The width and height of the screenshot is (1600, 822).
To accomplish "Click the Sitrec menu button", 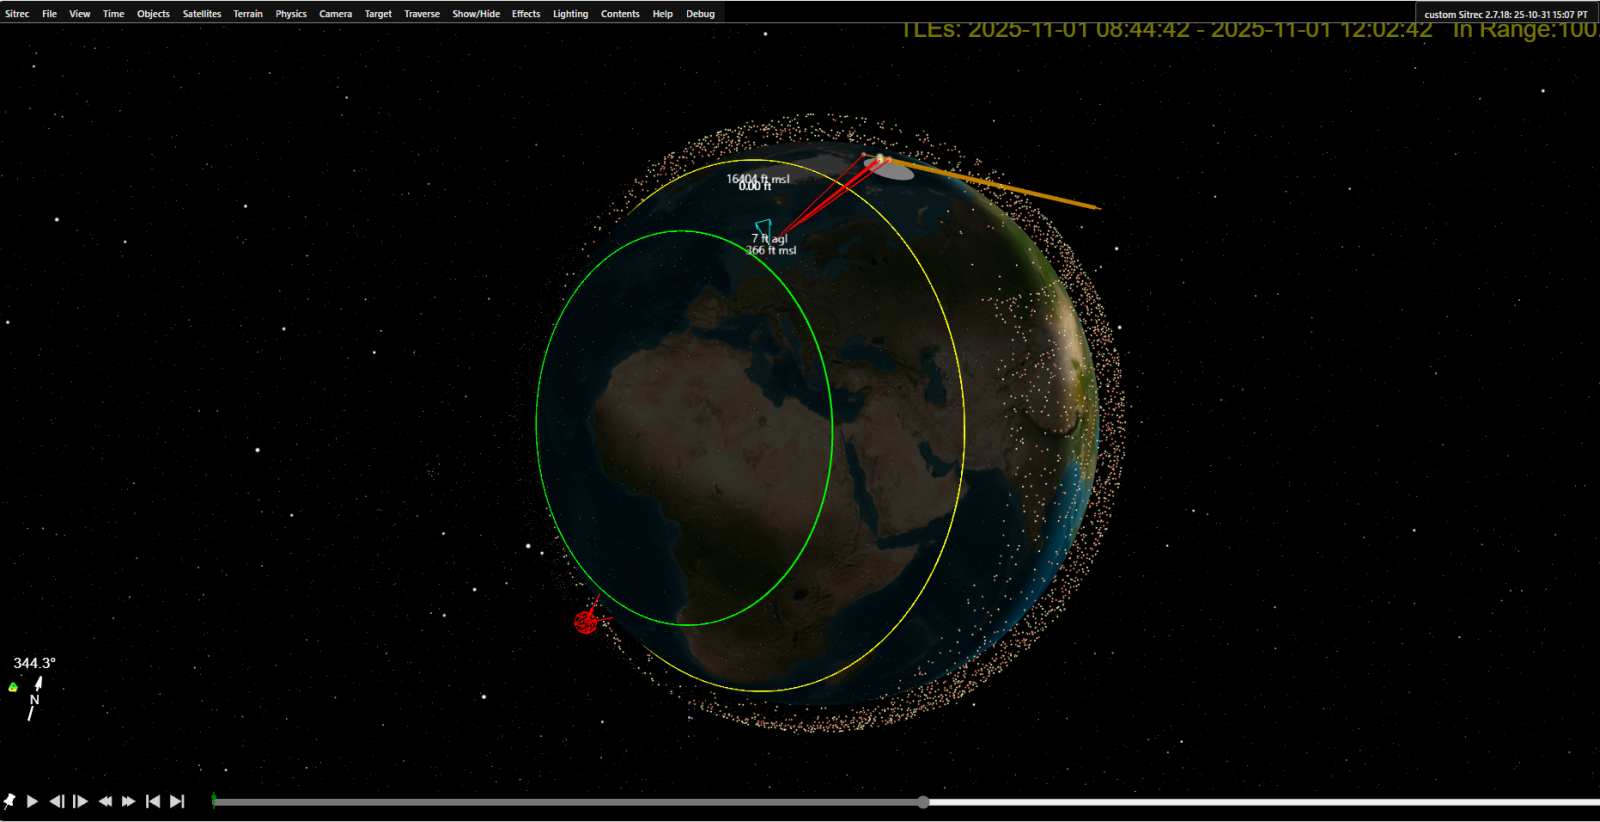I will pyautogui.click(x=17, y=14).
